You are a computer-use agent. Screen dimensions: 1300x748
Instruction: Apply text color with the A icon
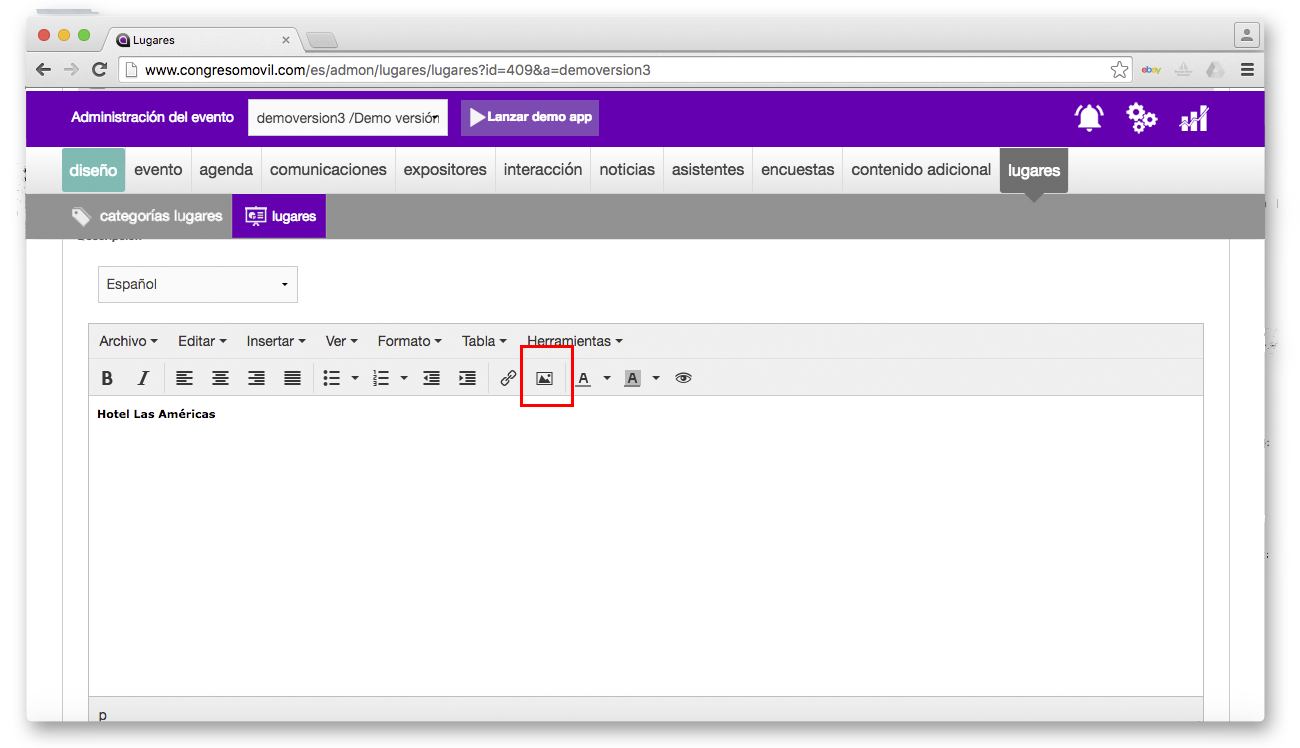[x=584, y=378]
